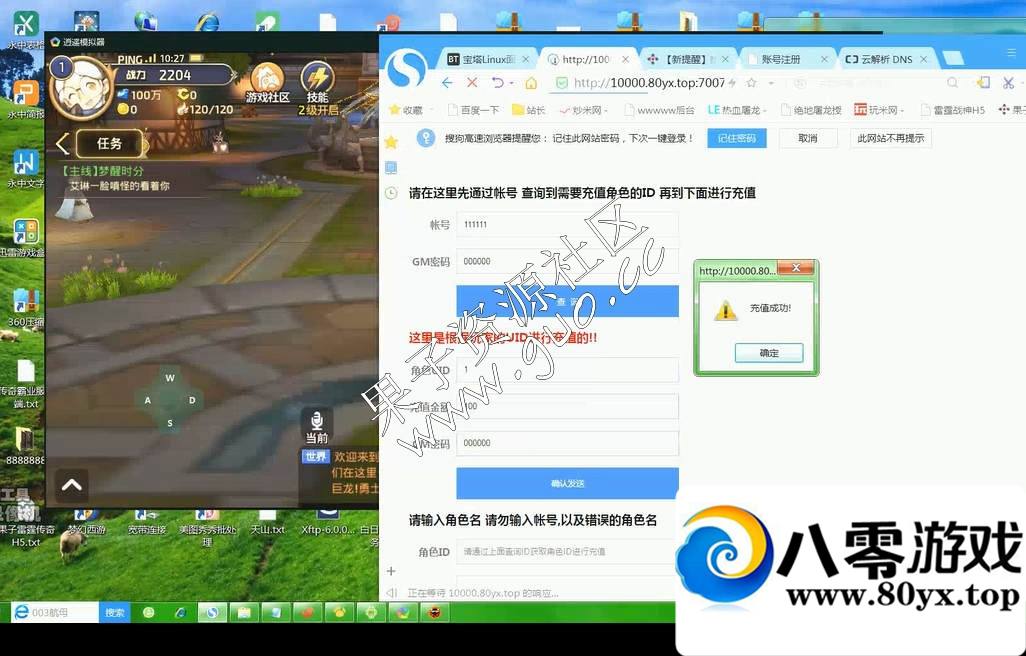Collapse the 任务 quest panel arrow

pyautogui.click(x=62, y=144)
